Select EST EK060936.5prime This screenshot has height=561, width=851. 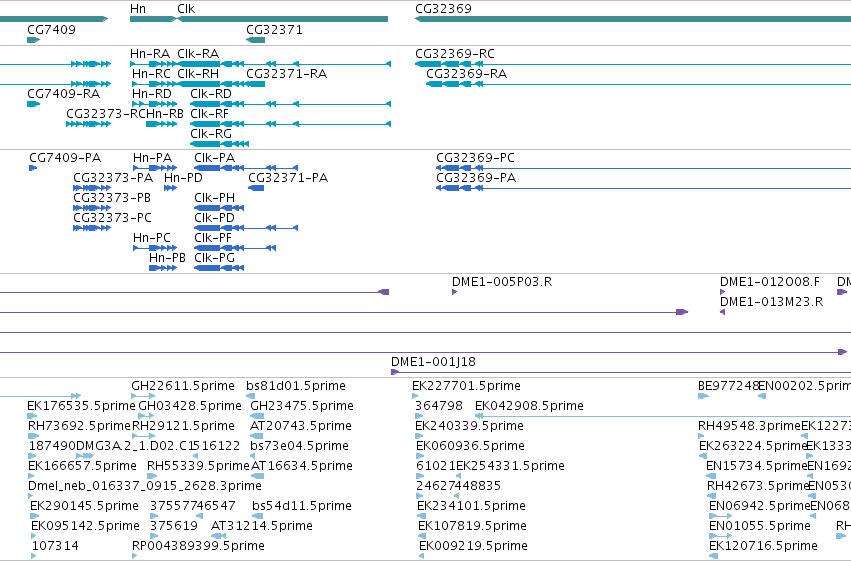471,446
